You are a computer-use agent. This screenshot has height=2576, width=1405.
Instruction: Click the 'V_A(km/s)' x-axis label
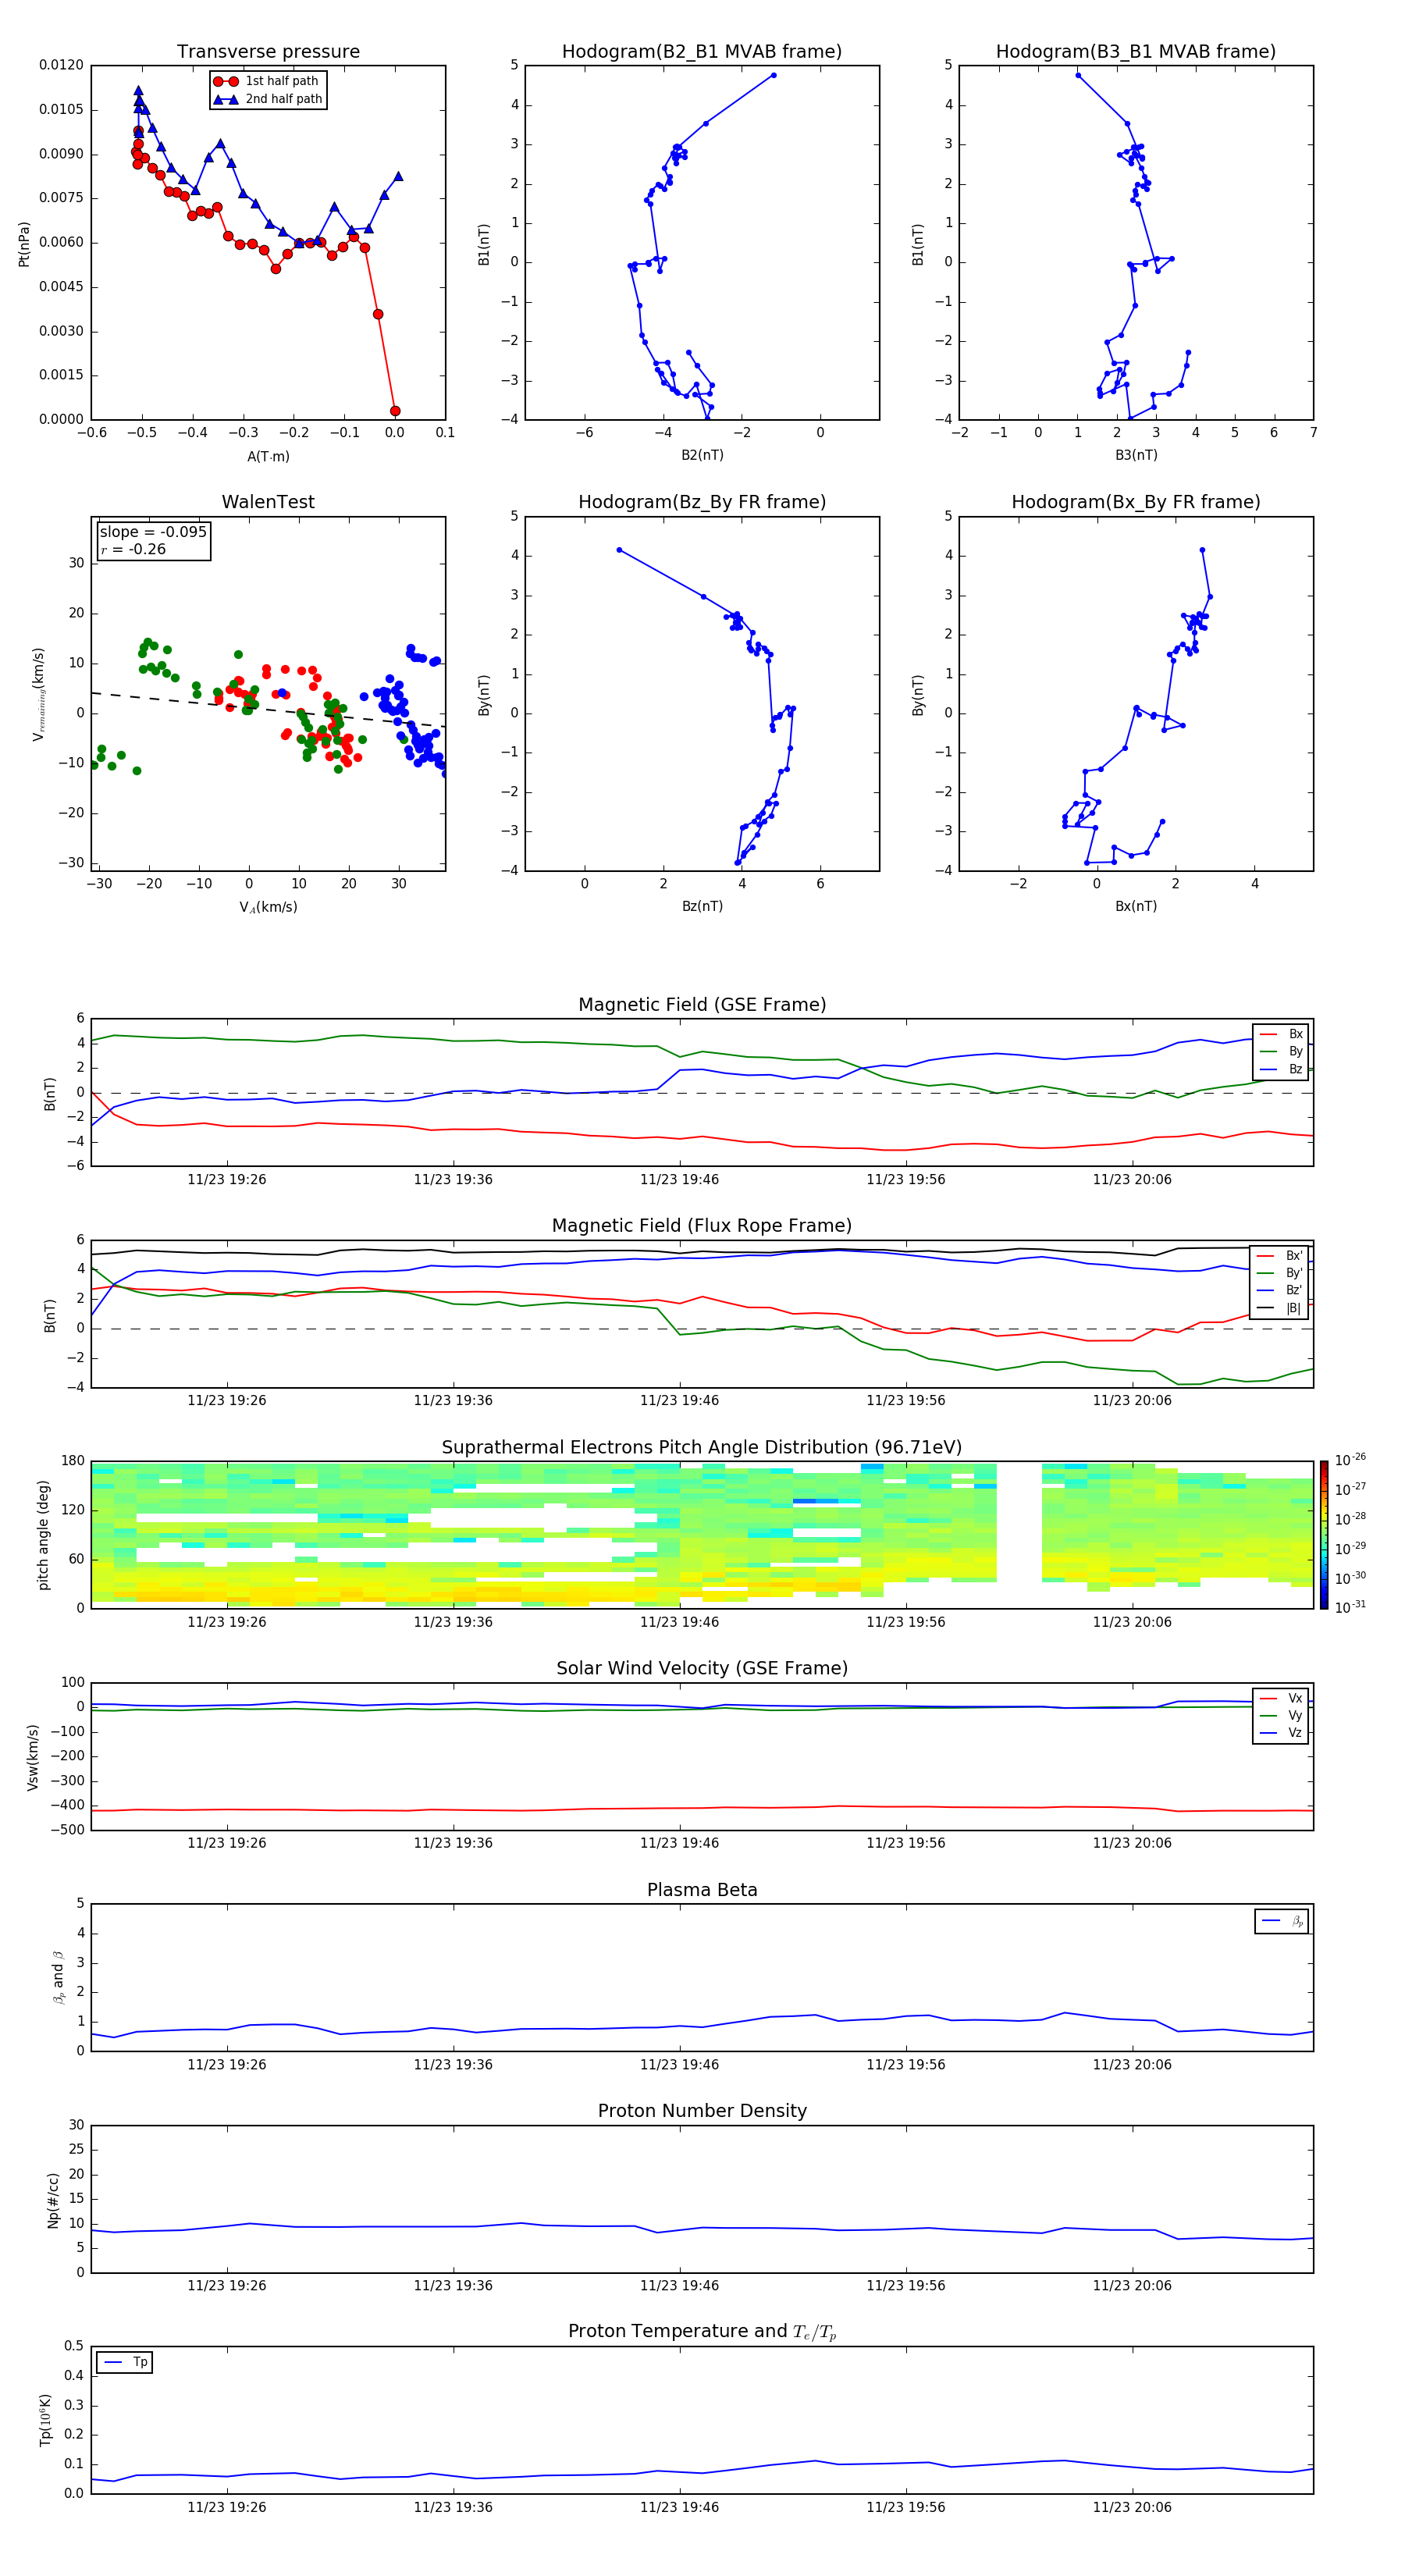point(268,908)
